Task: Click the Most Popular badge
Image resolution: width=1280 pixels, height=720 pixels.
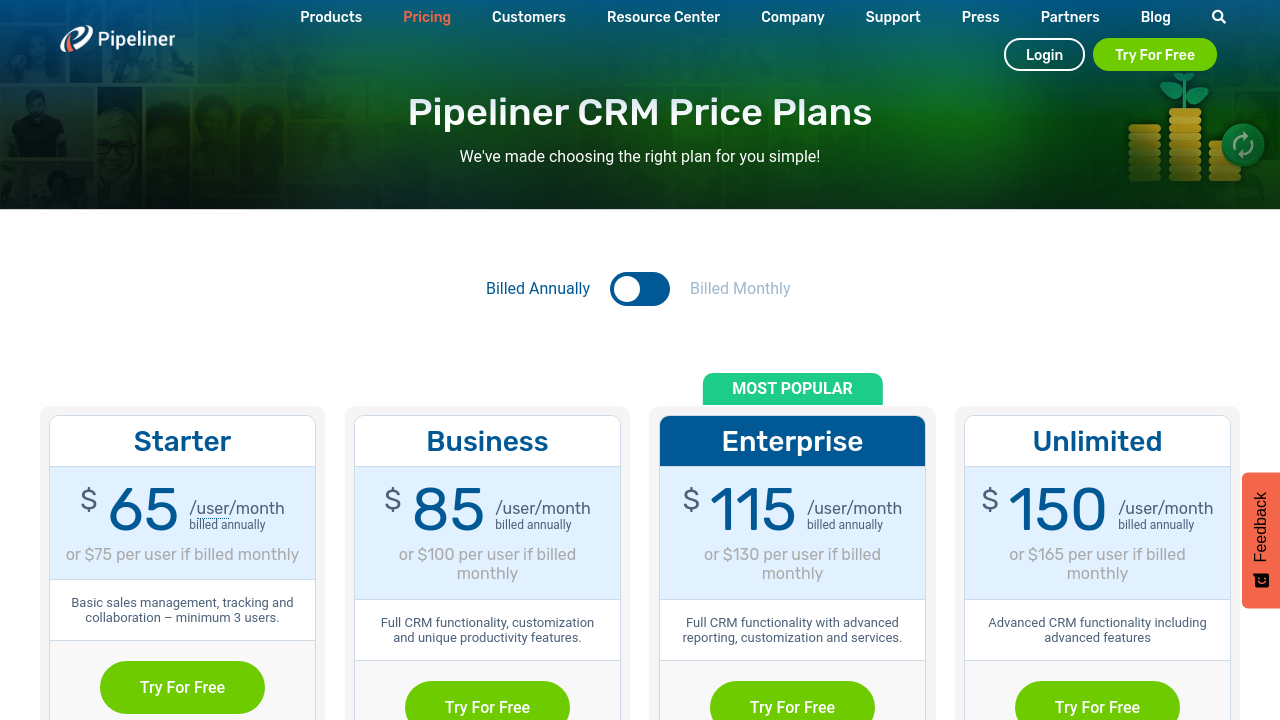Action: click(792, 389)
